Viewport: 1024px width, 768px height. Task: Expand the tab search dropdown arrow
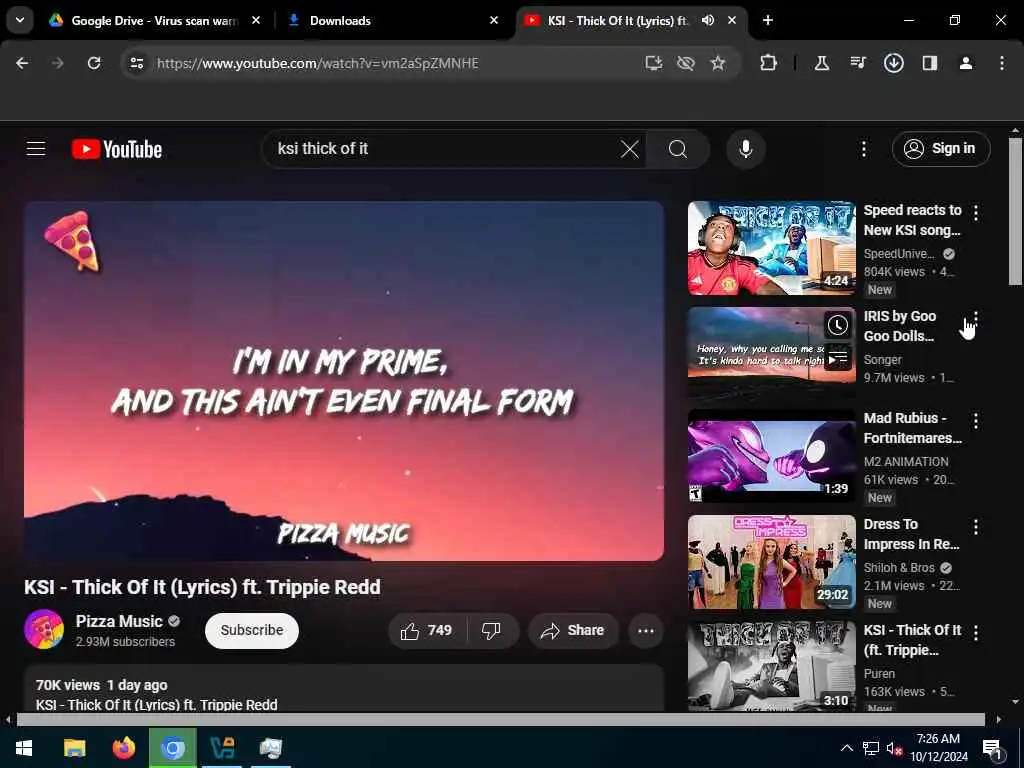click(20, 20)
